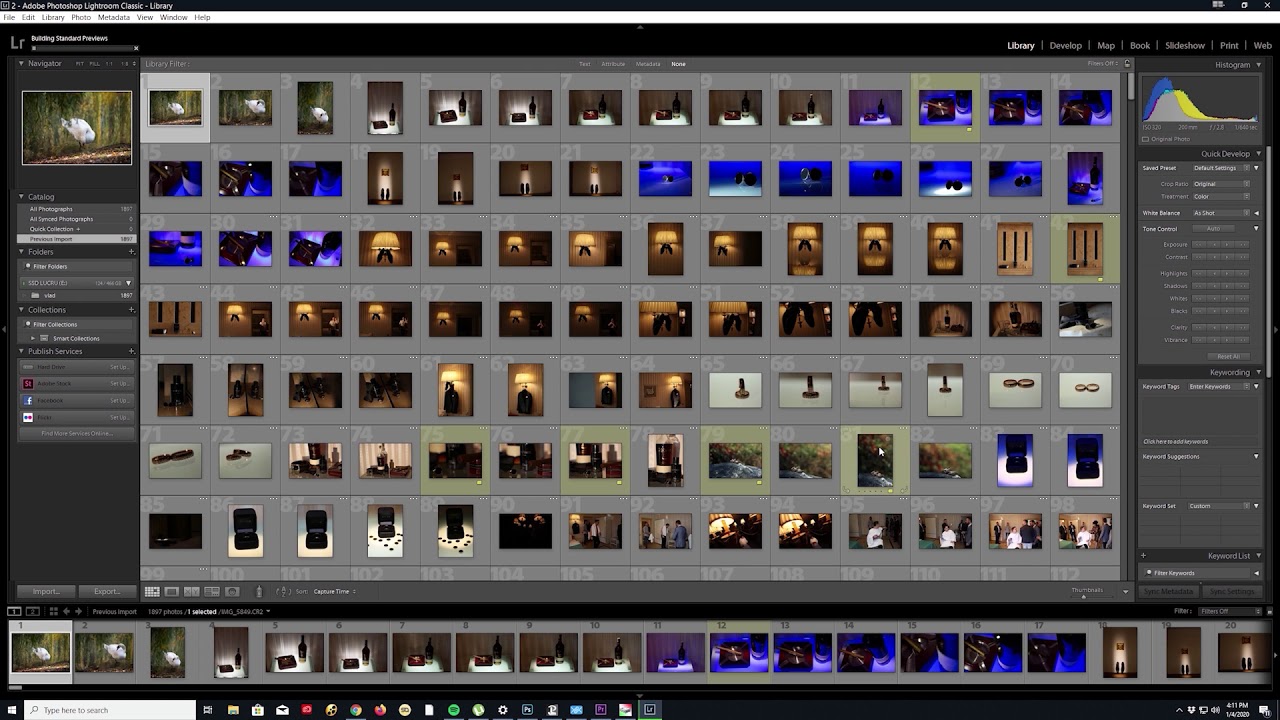The width and height of the screenshot is (1280, 720).
Task: Show main window display button 1
Action: (15, 611)
